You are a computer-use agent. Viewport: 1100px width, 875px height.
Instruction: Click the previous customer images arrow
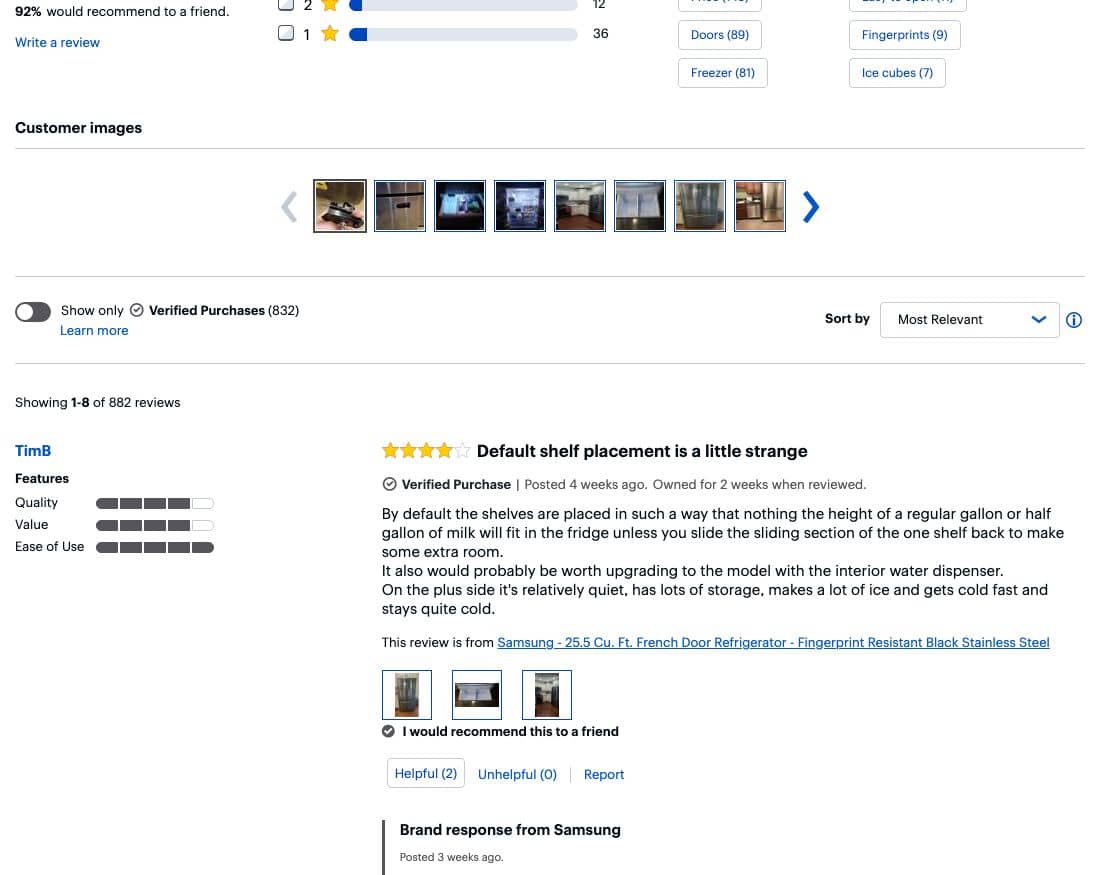(x=289, y=207)
